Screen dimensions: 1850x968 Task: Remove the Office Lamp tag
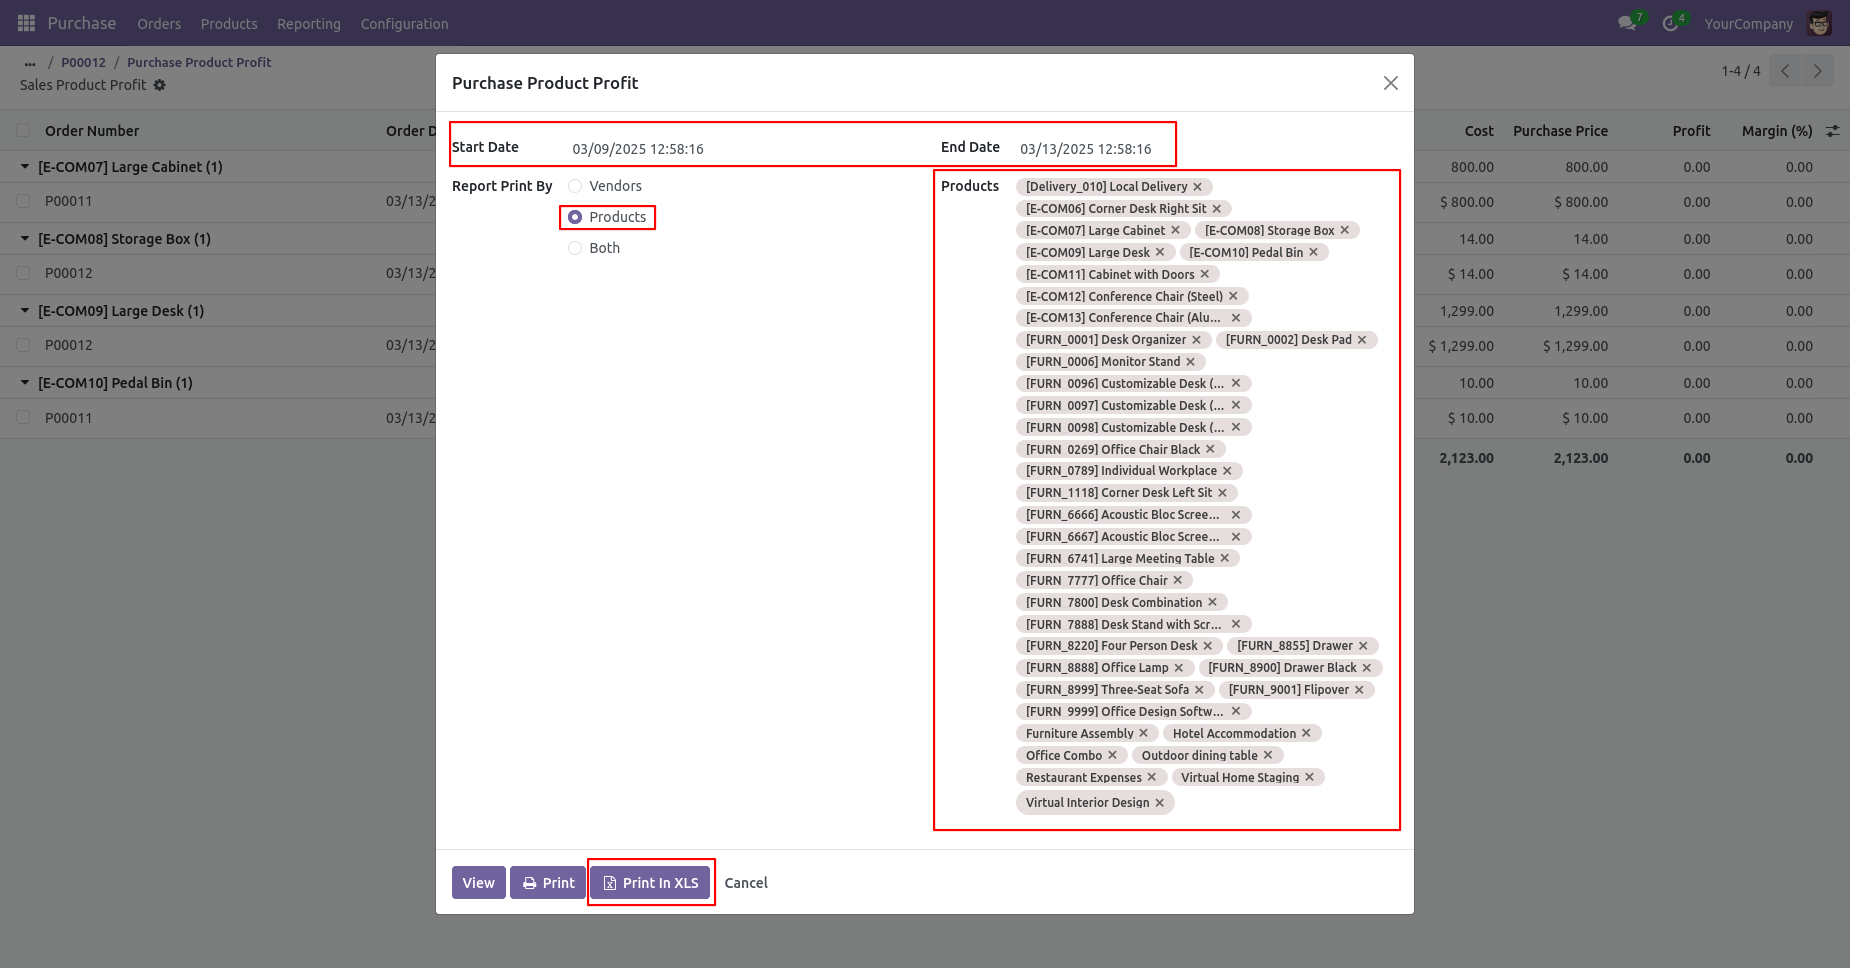(1179, 668)
